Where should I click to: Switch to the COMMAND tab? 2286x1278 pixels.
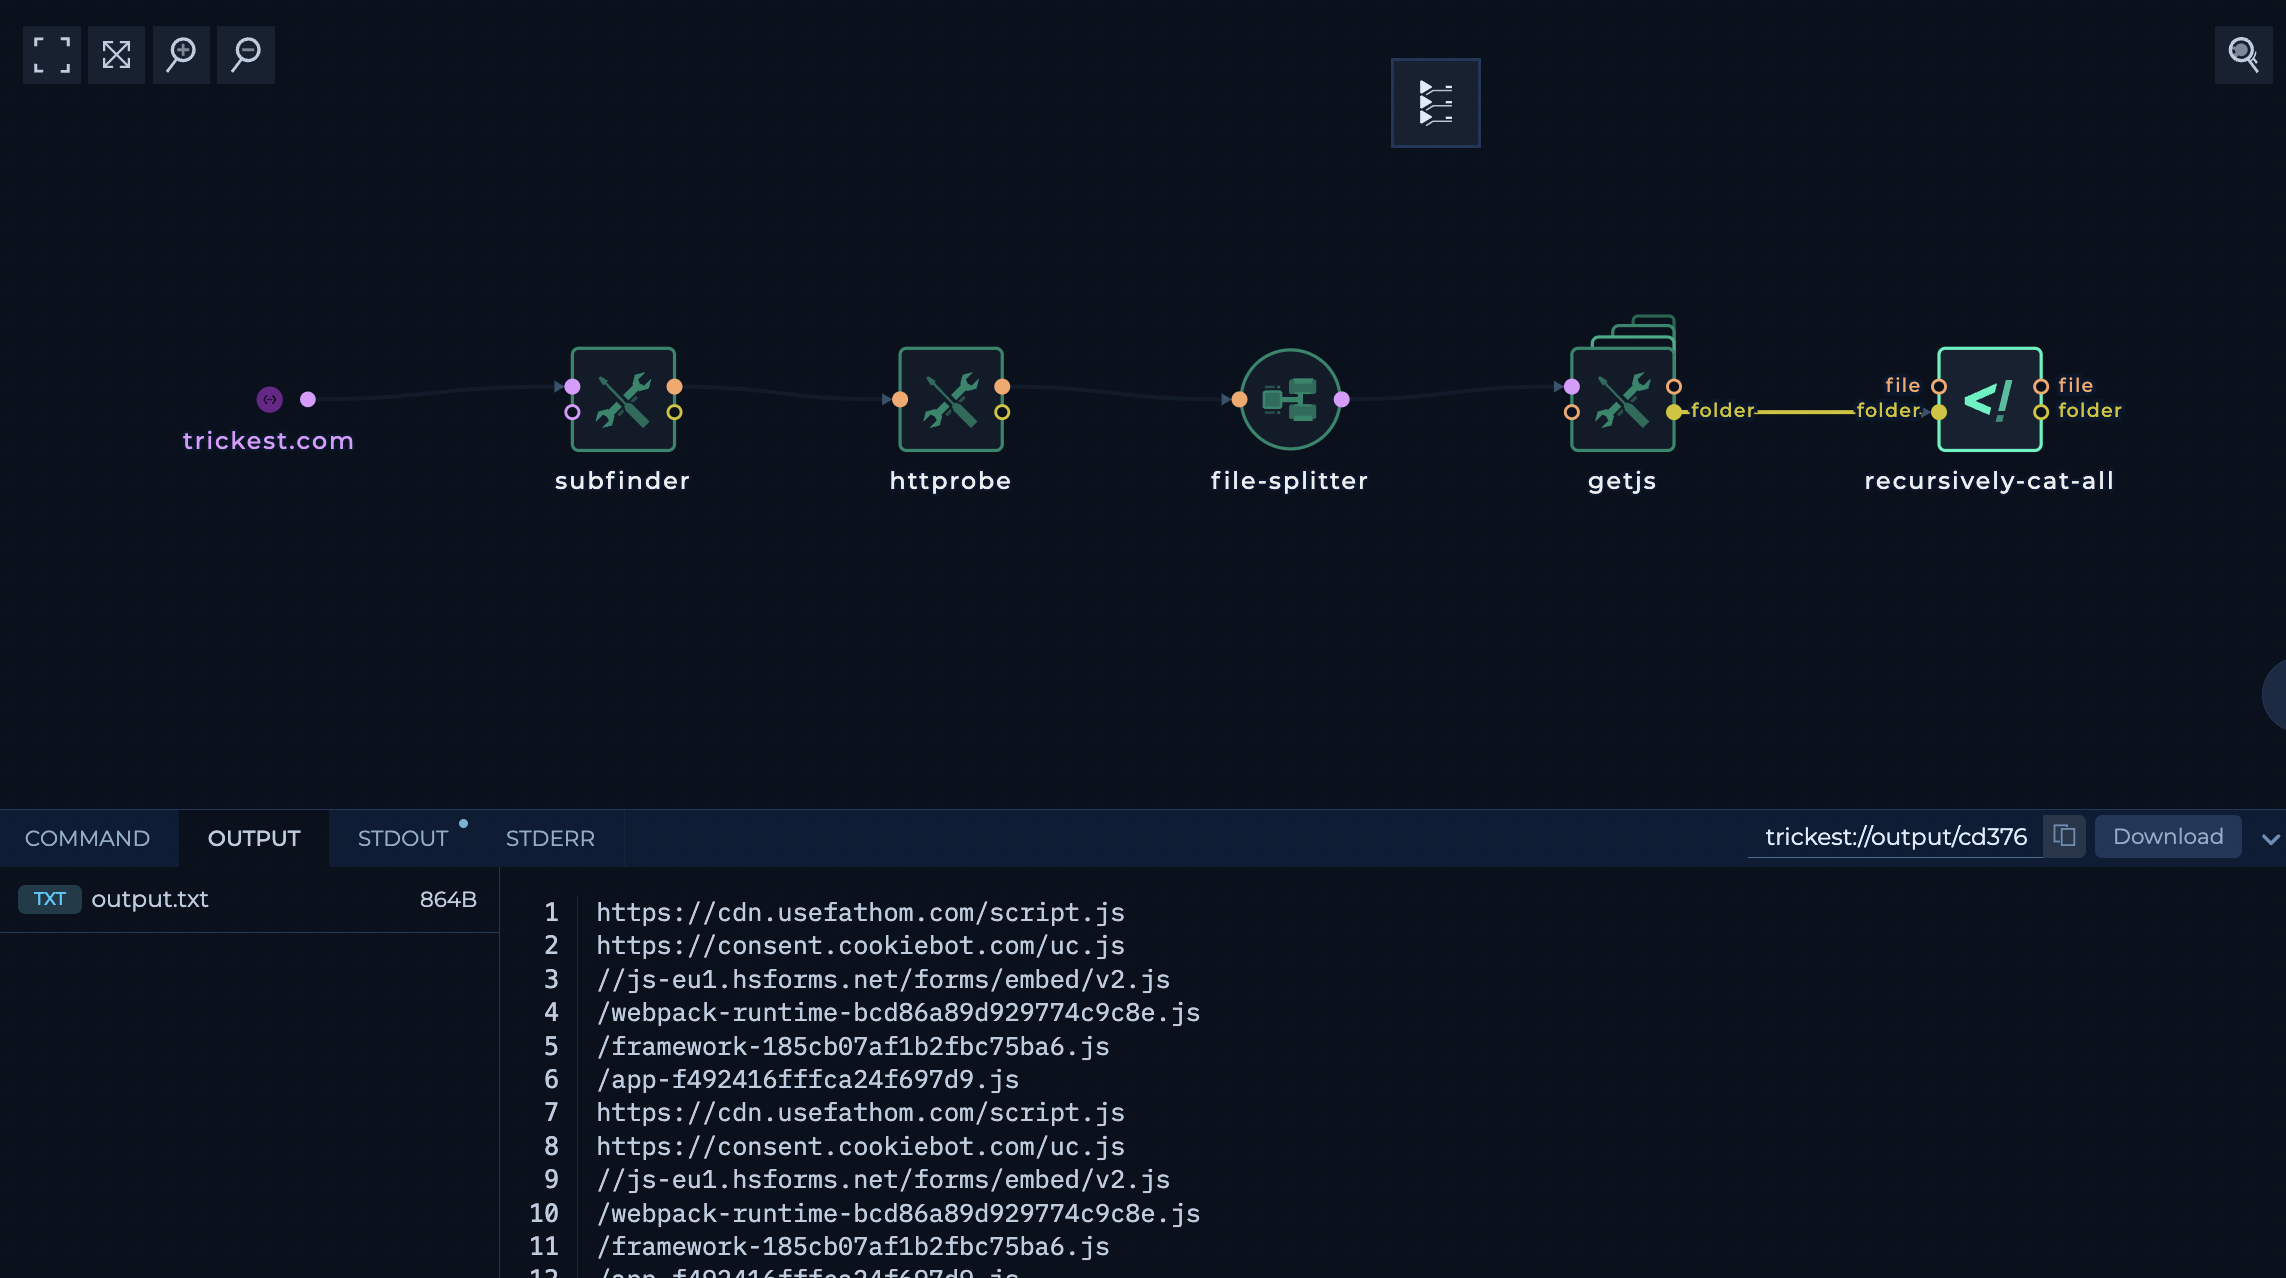click(87, 838)
